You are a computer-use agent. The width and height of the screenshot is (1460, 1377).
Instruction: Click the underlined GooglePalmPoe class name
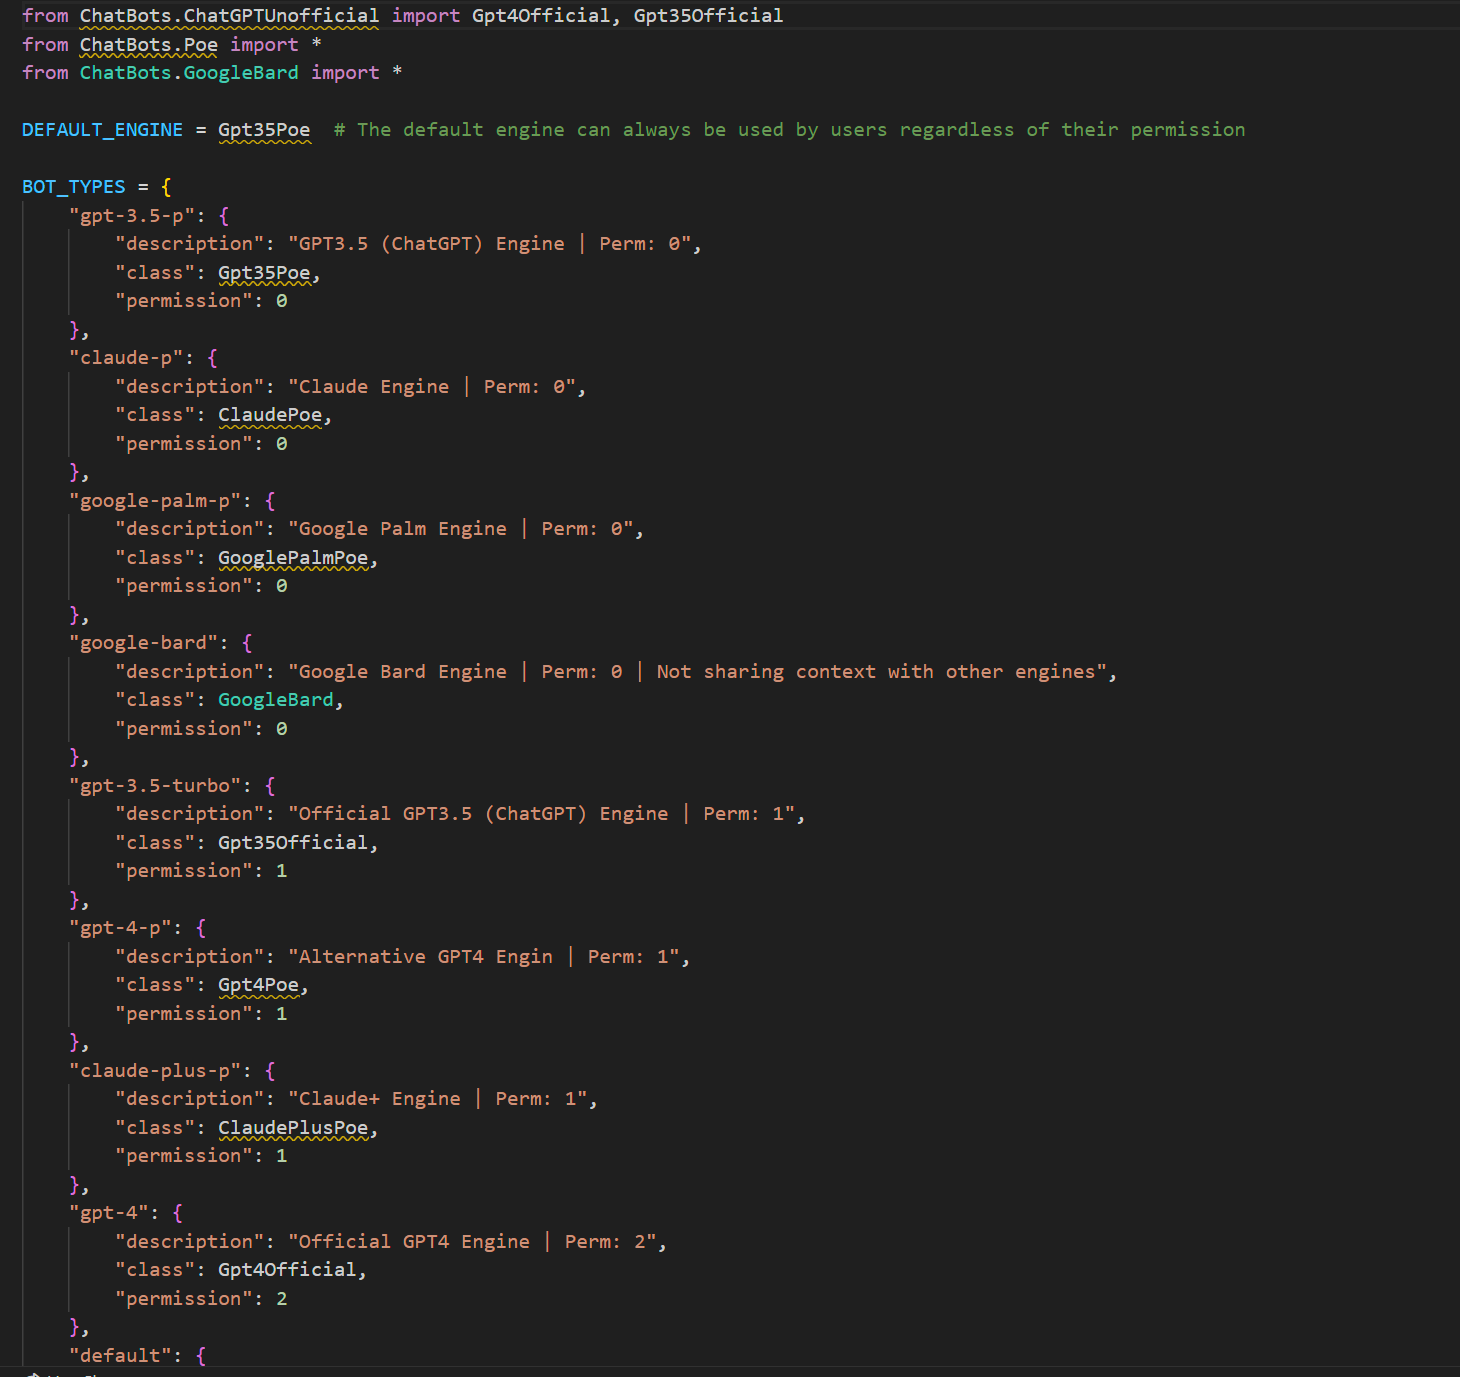tap(293, 557)
